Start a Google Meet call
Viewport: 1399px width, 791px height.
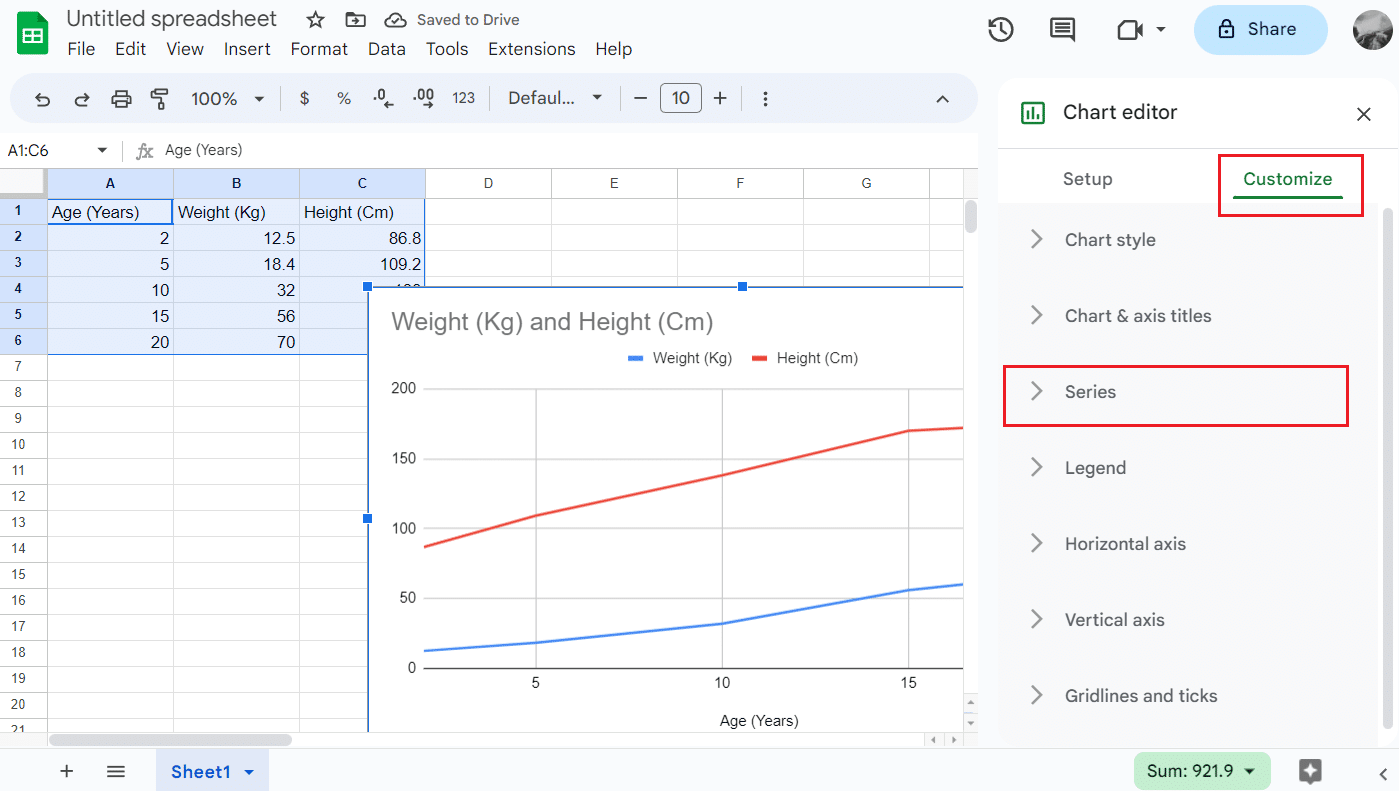point(1131,30)
